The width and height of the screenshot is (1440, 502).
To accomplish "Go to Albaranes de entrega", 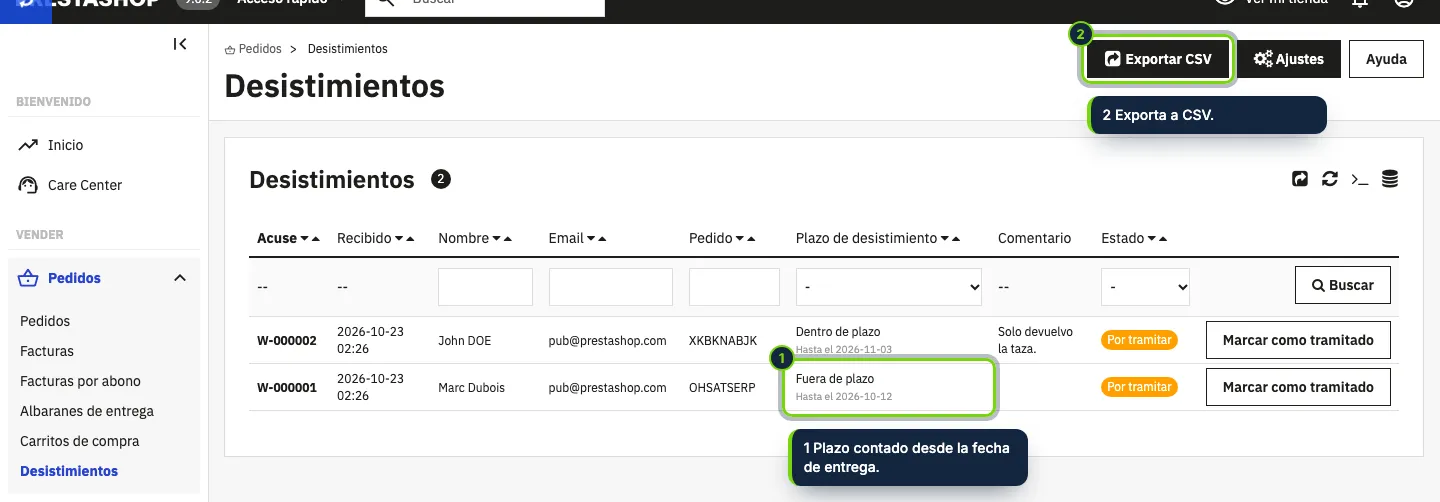I will 87,411.
